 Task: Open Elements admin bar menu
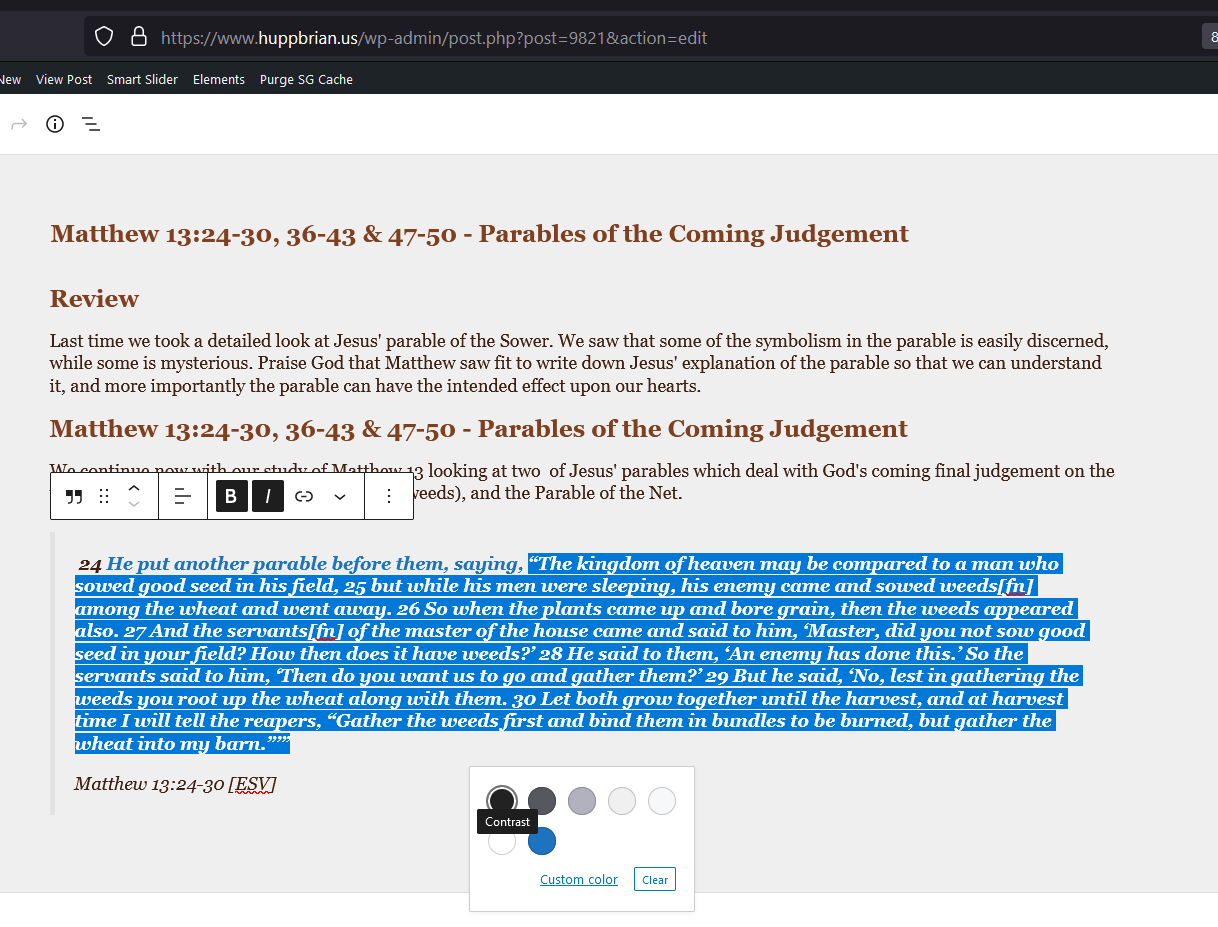point(219,79)
